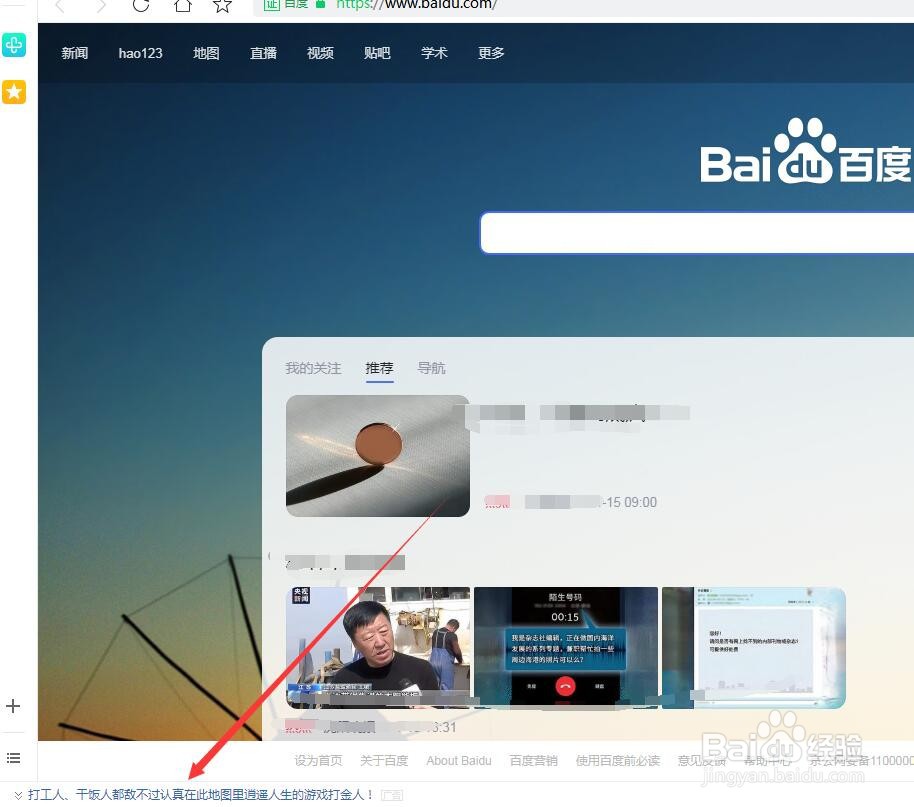Switch to the 我的关注 tab

click(x=313, y=368)
